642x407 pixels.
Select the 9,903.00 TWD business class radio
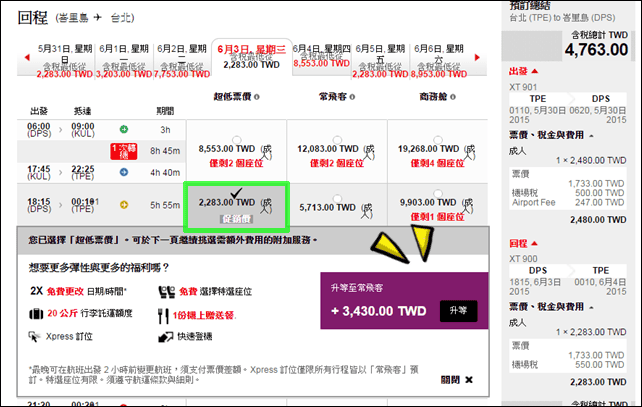click(x=438, y=193)
